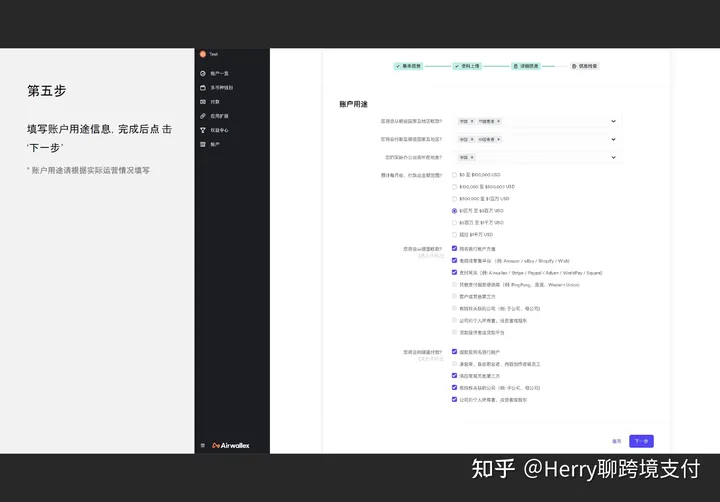This screenshot has height=502, width=720.
Task: Uncheck 供应商或其他第三方 in payment destinations
Action: (x=454, y=376)
